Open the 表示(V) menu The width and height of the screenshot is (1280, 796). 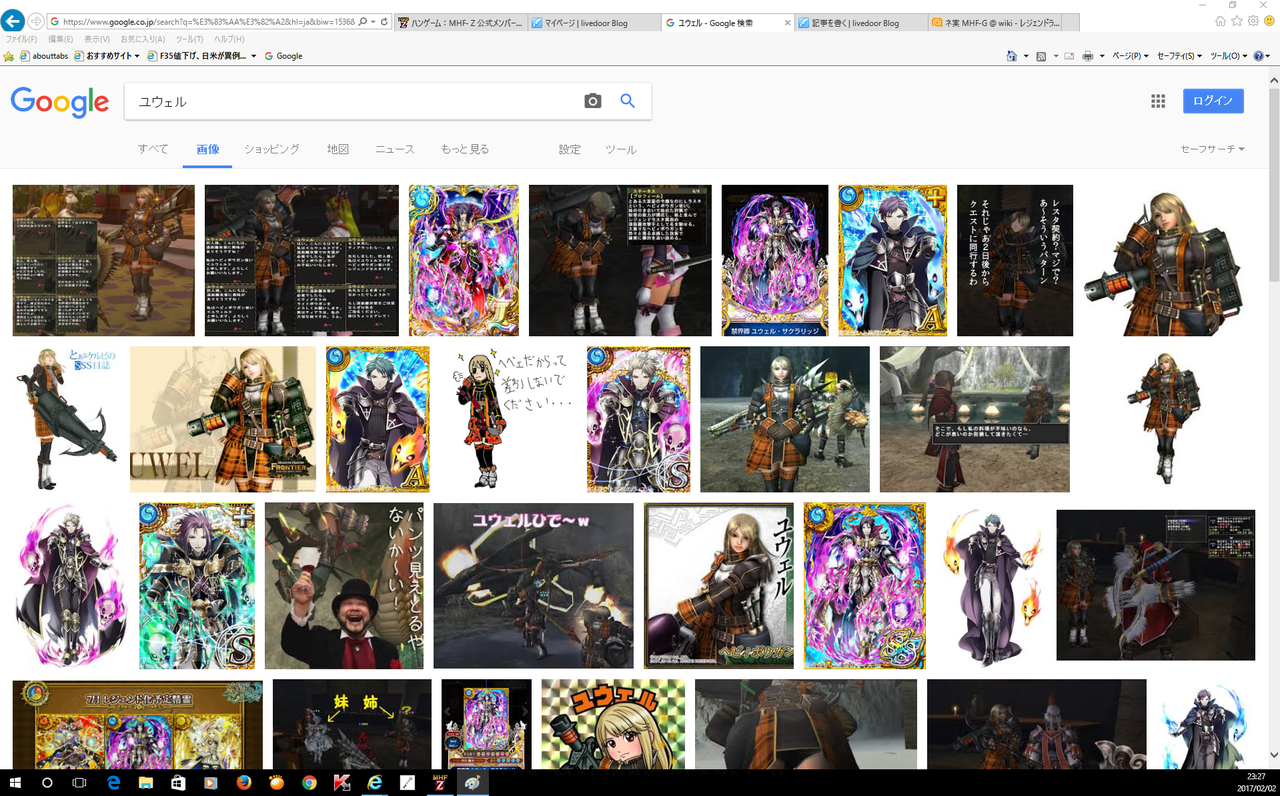point(97,39)
